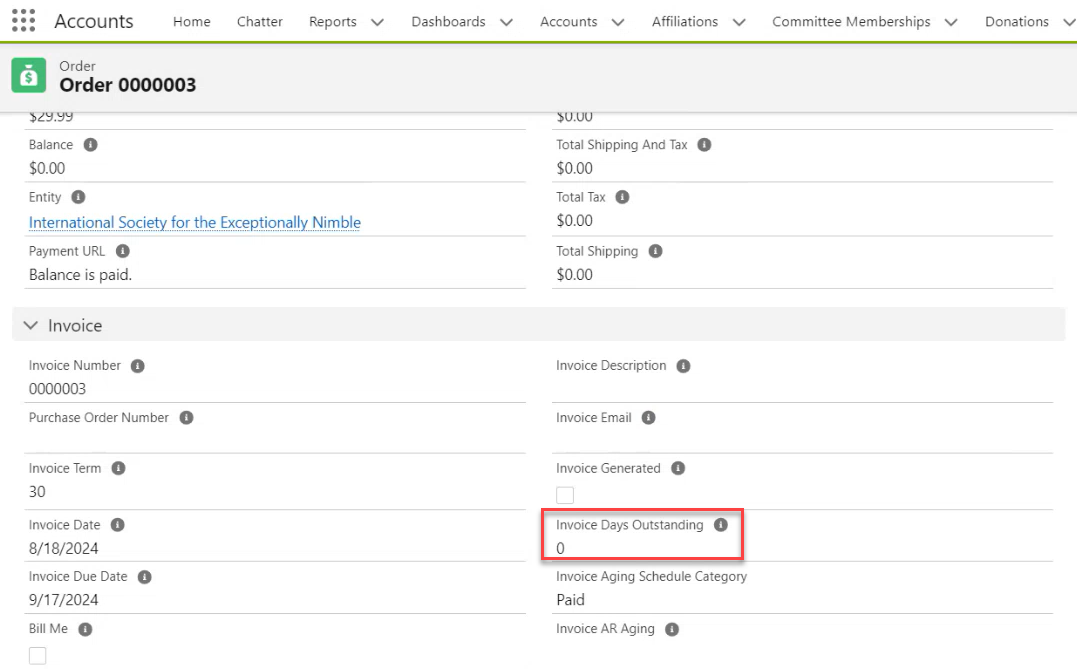Check the Bill Me checkbox
1077x669 pixels.
(x=38, y=656)
